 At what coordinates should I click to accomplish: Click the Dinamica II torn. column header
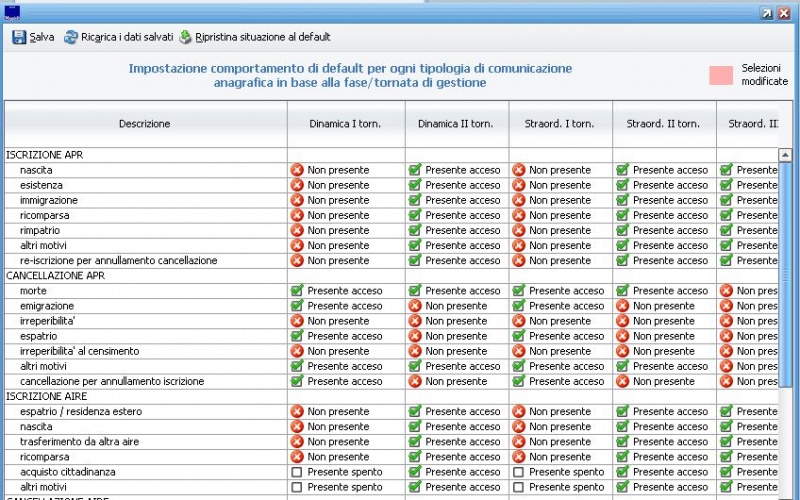(x=456, y=124)
